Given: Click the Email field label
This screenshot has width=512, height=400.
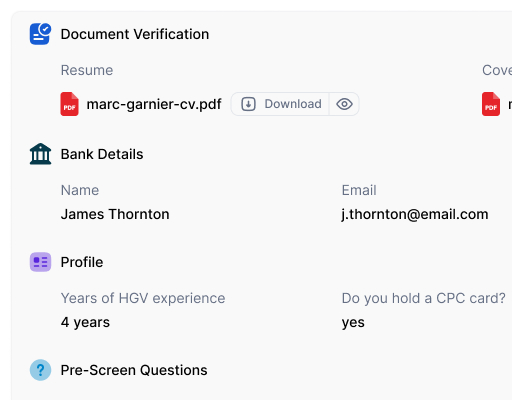Looking at the screenshot, I should tap(359, 190).
